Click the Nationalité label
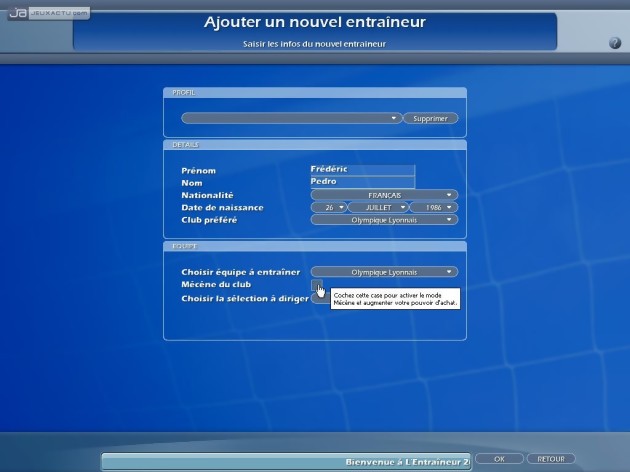Image resolution: width=630 pixels, height=472 pixels. click(x=207, y=195)
